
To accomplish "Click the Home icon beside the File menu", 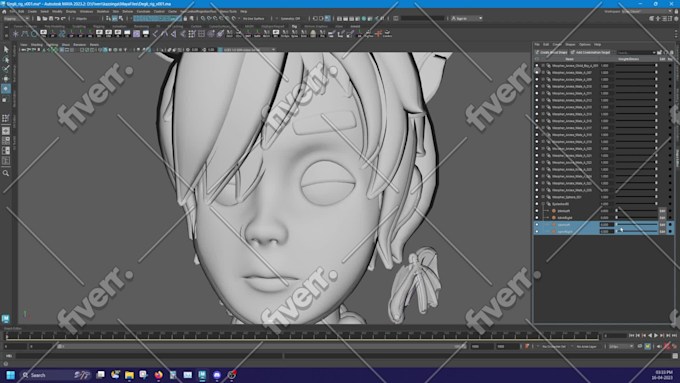I will (x=4, y=11).
